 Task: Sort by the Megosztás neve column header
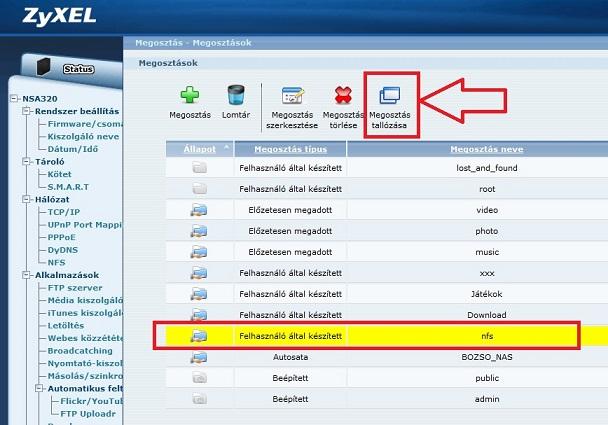tap(487, 149)
